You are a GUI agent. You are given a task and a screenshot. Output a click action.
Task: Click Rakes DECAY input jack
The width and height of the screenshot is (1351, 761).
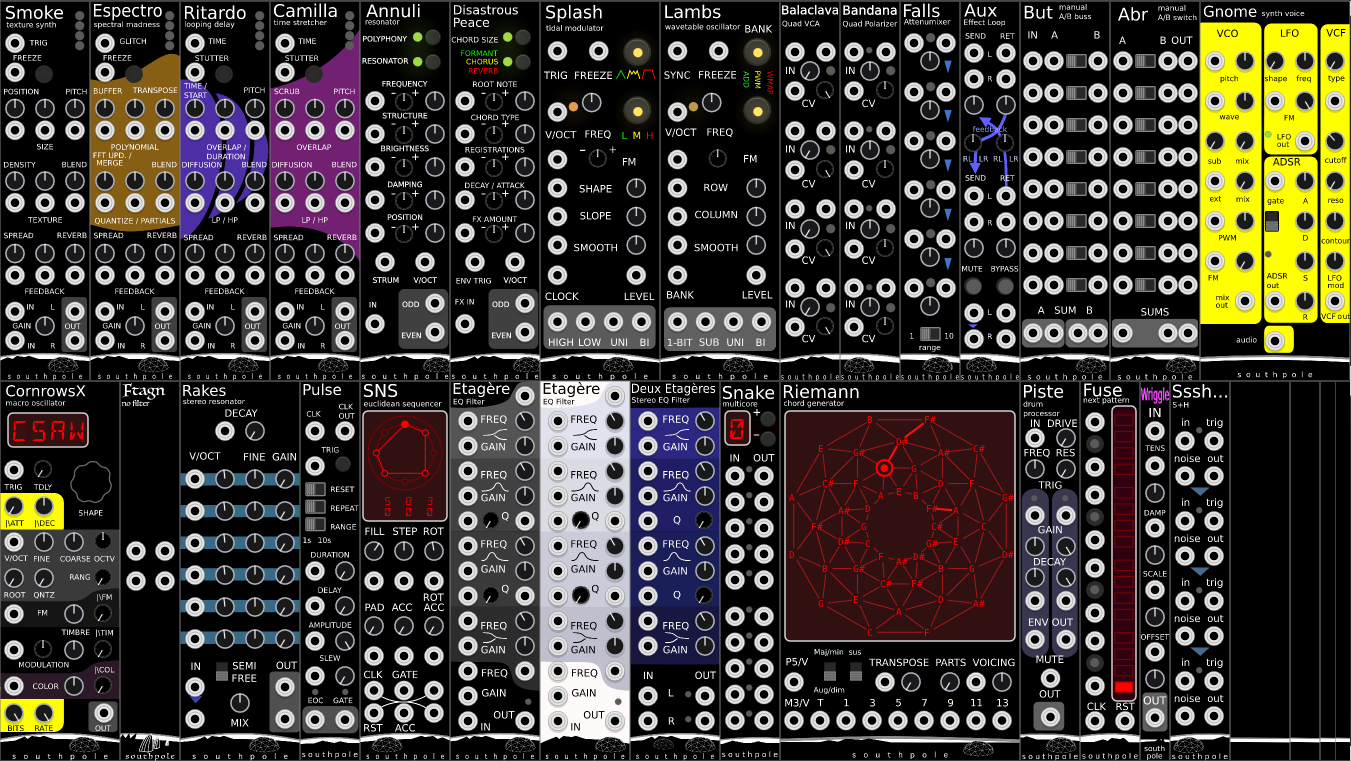click(x=226, y=431)
